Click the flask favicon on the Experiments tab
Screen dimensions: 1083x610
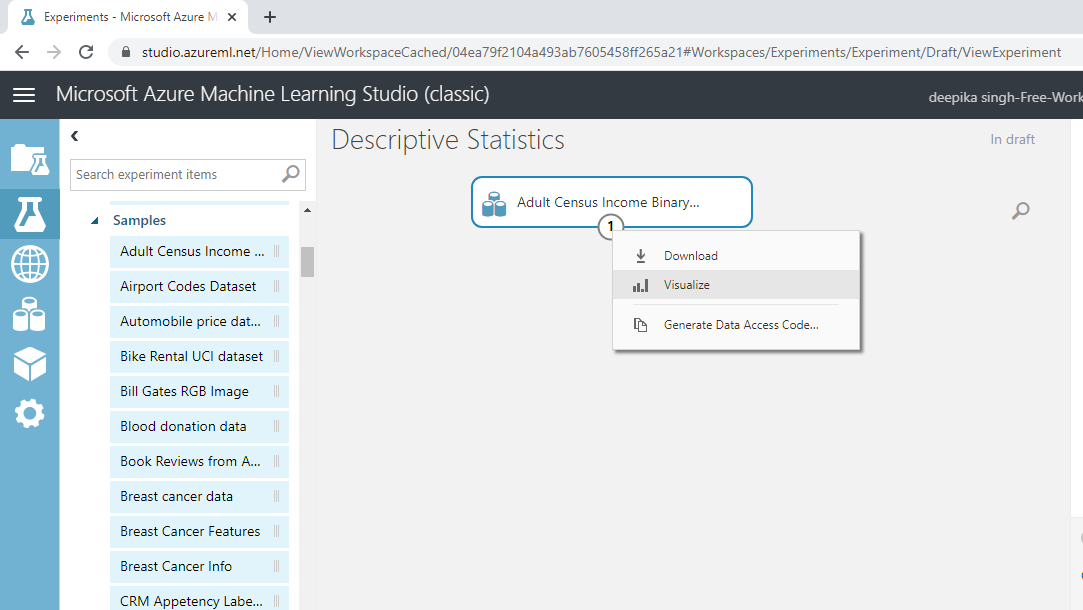point(28,17)
